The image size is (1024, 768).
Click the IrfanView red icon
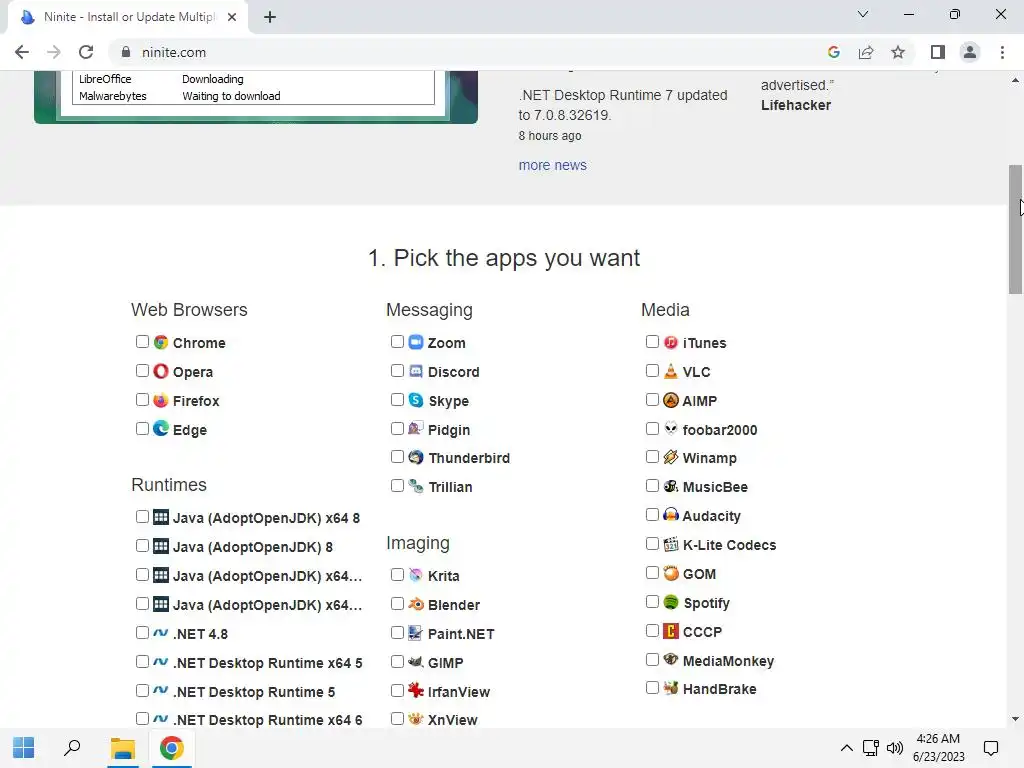[416, 690]
